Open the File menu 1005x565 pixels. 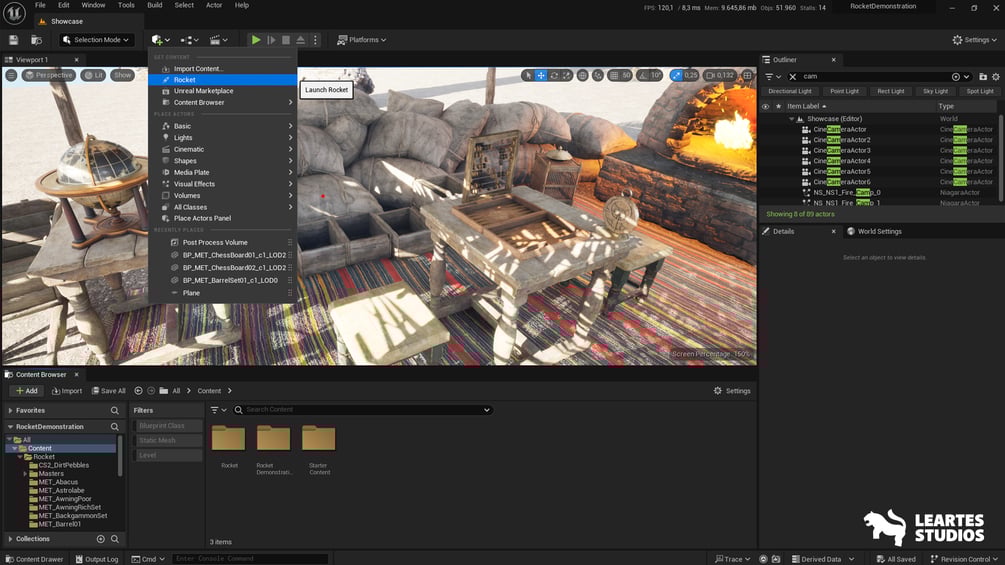pos(40,5)
